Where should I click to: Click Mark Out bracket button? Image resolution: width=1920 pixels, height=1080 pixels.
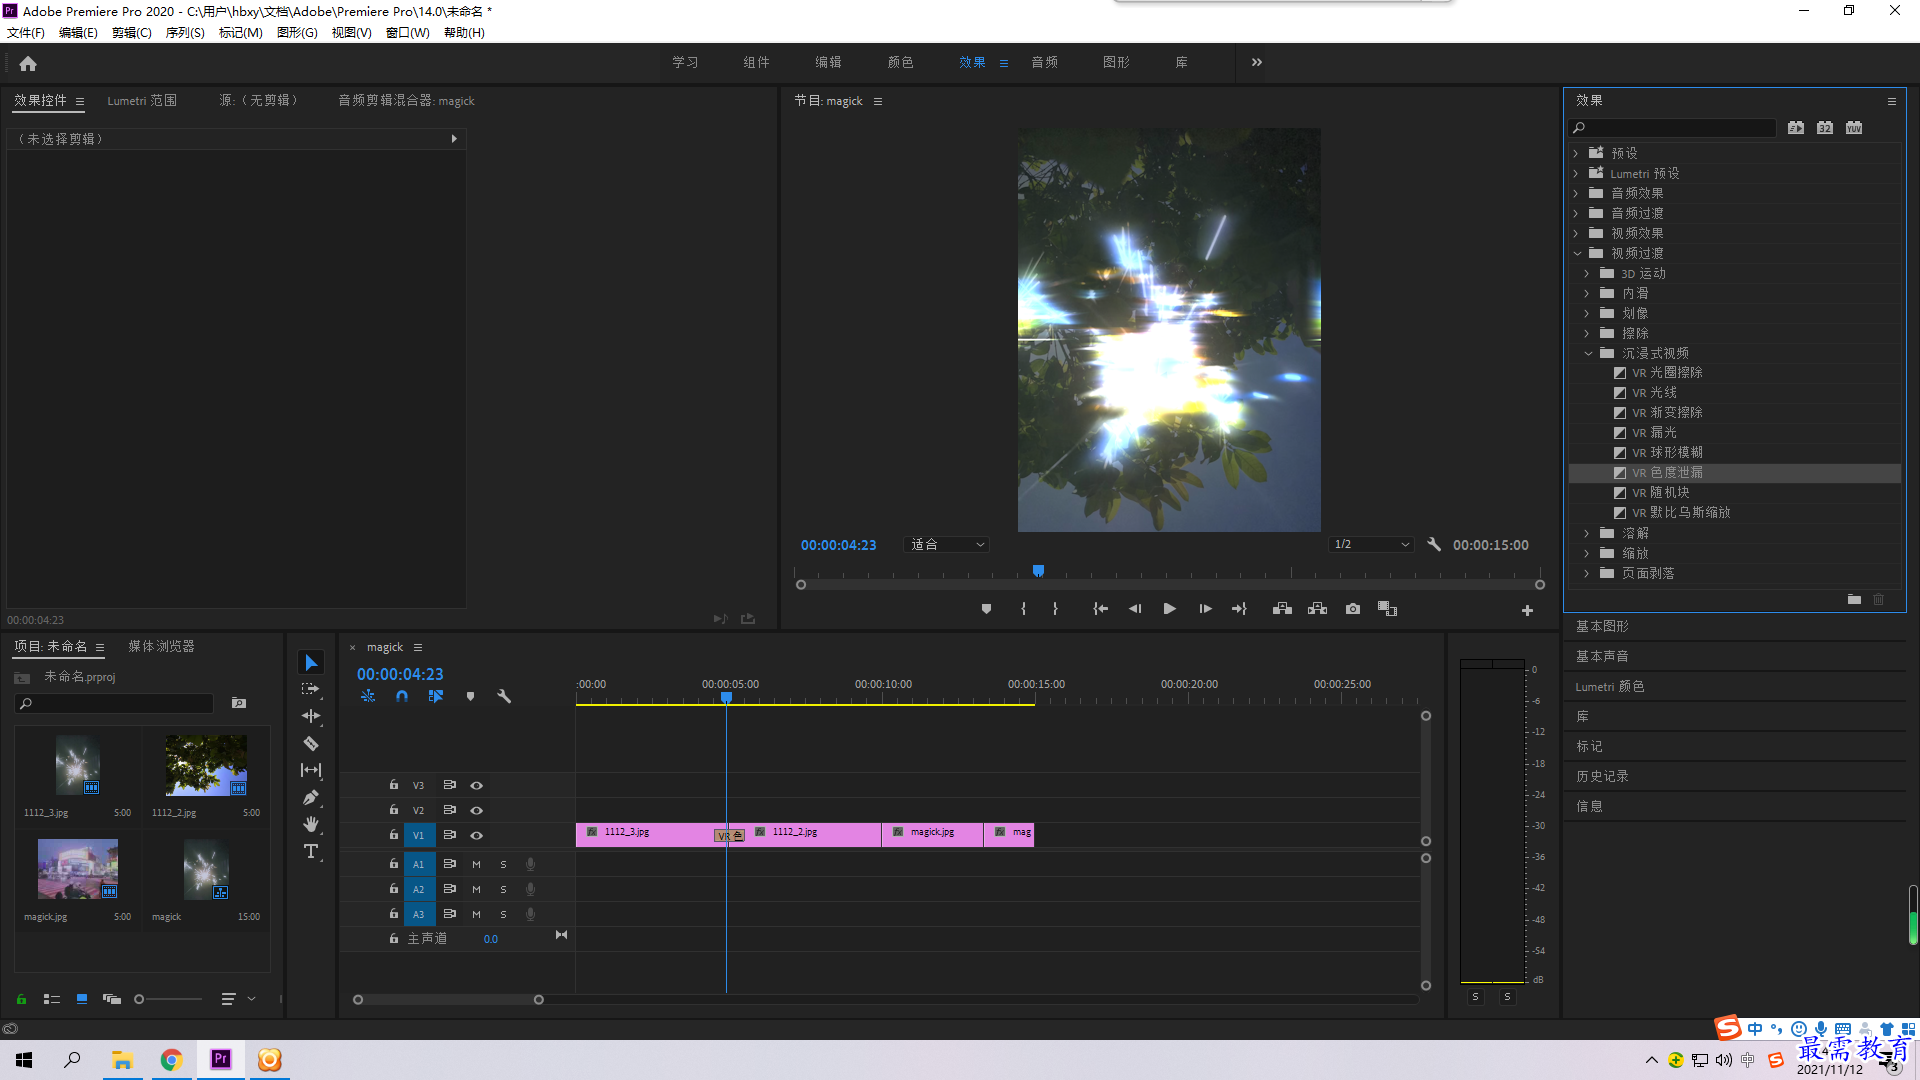(1055, 609)
